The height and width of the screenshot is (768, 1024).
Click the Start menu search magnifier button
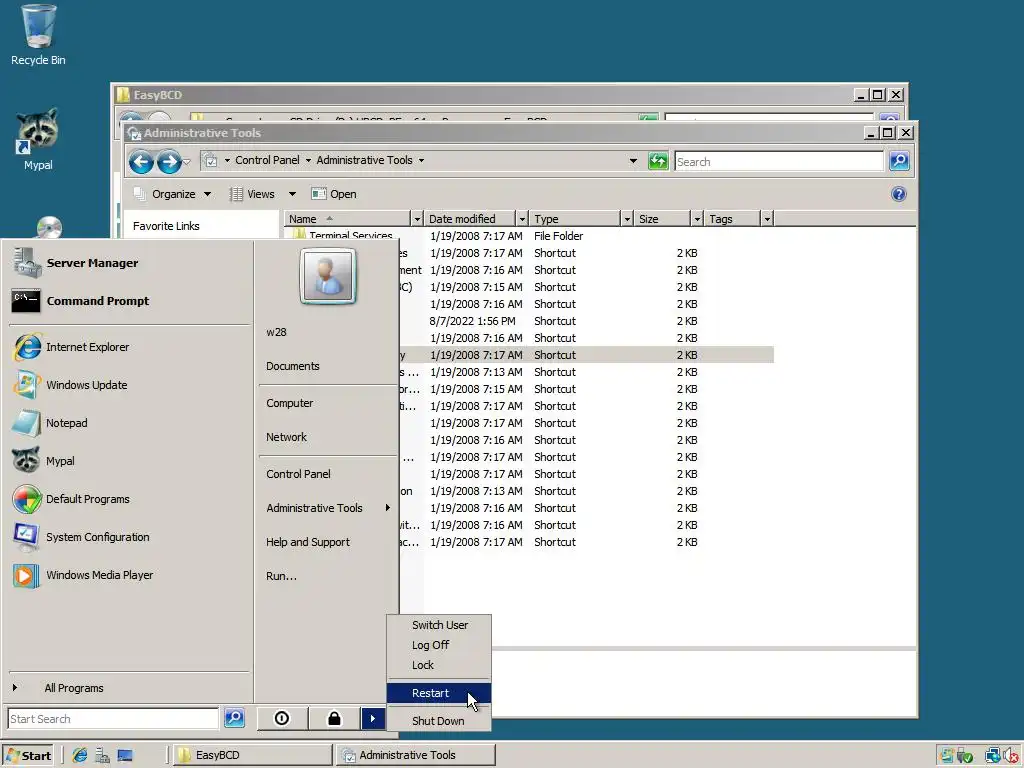pyautogui.click(x=234, y=718)
